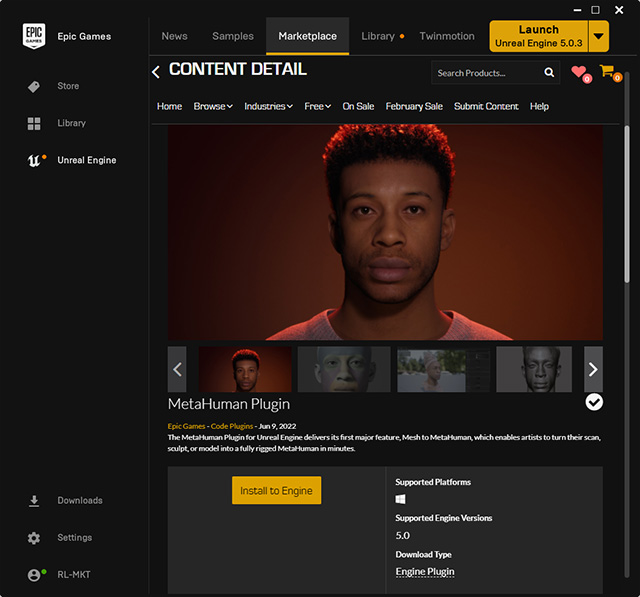The width and height of the screenshot is (640, 597).
Task: Open Library via grid icon in sidebar
Action: [x=34, y=123]
